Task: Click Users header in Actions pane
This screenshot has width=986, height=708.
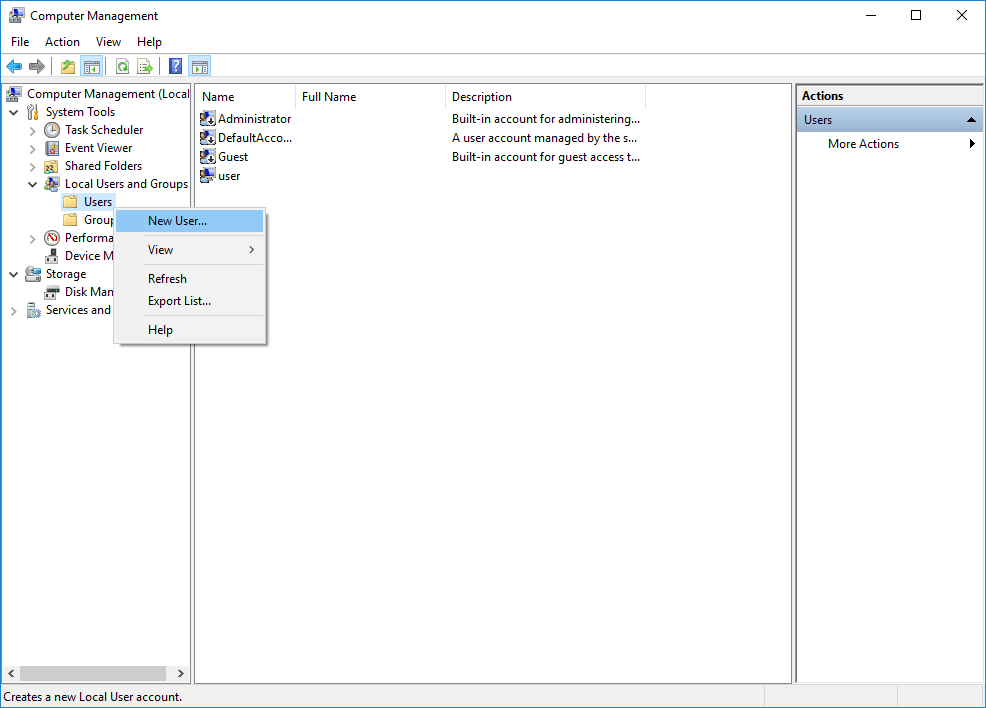Action: (x=889, y=119)
